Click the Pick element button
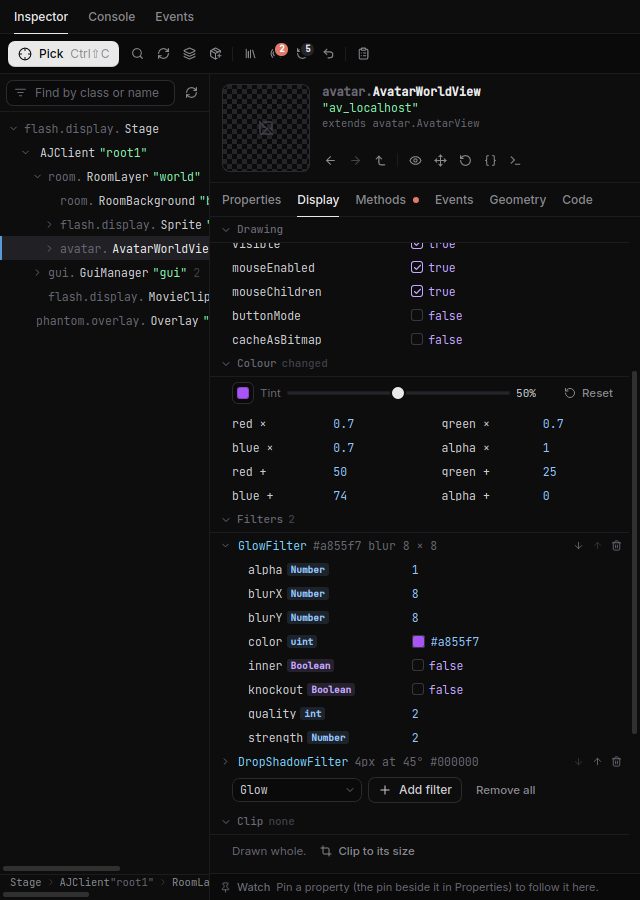The image size is (640, 900). coord(63,54)
